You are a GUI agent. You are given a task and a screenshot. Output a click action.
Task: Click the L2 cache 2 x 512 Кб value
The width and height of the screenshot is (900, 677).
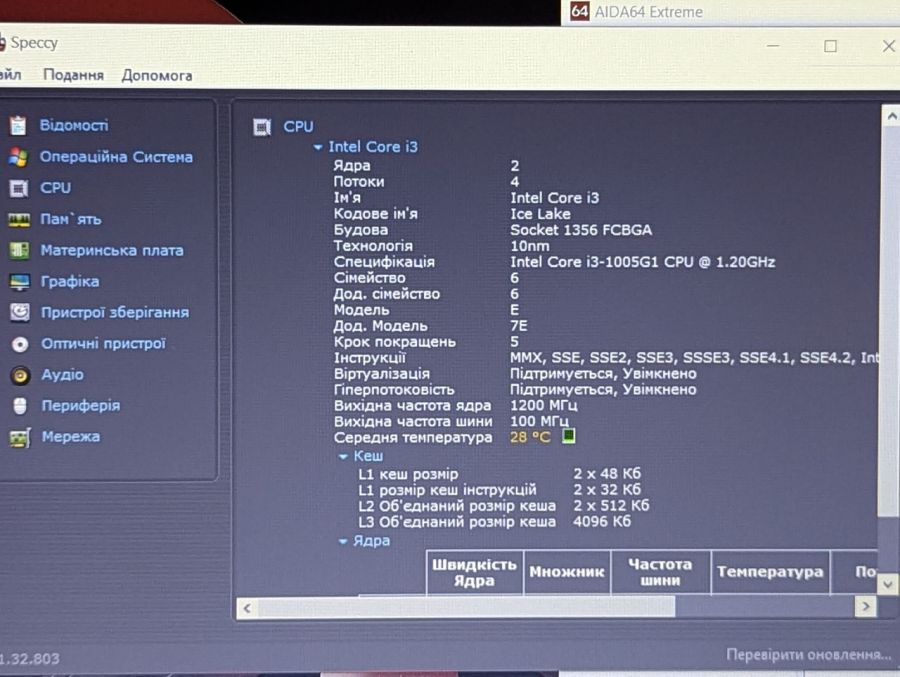tap(611, 505)
